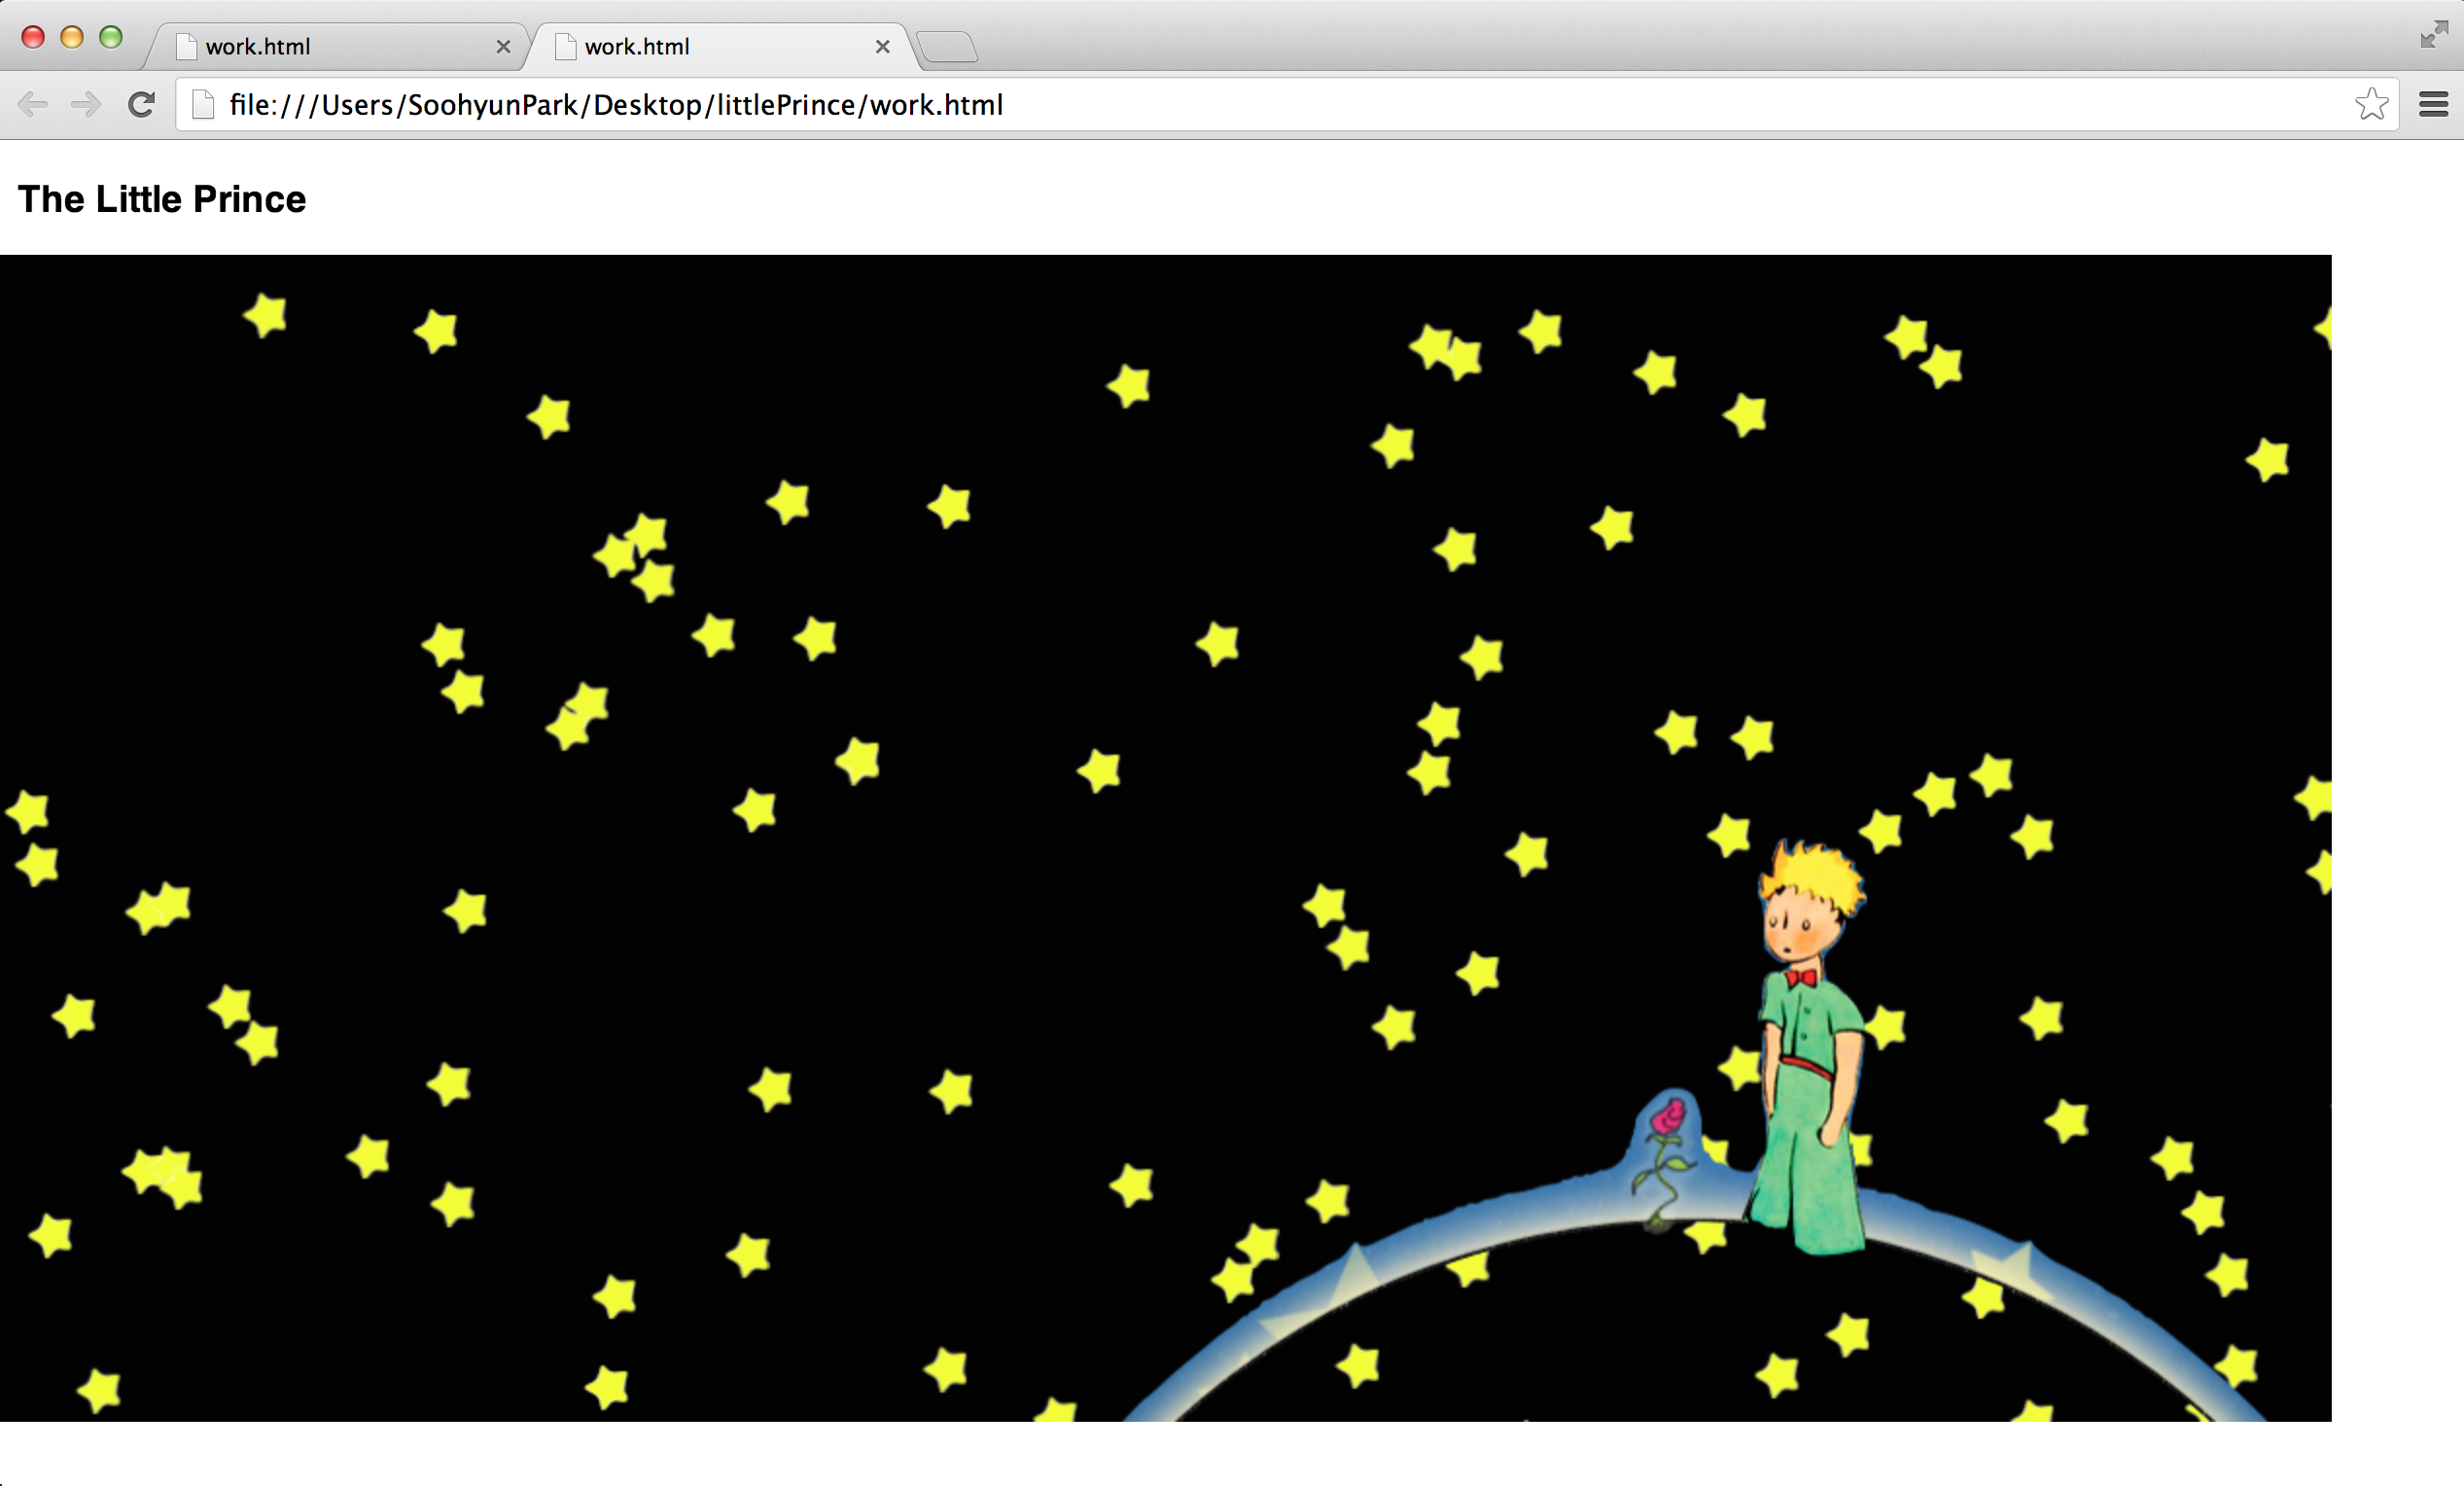Click the Little Prince figure in the image
Screen dimensions: 2464x1486
[x=1810, y=1047]
